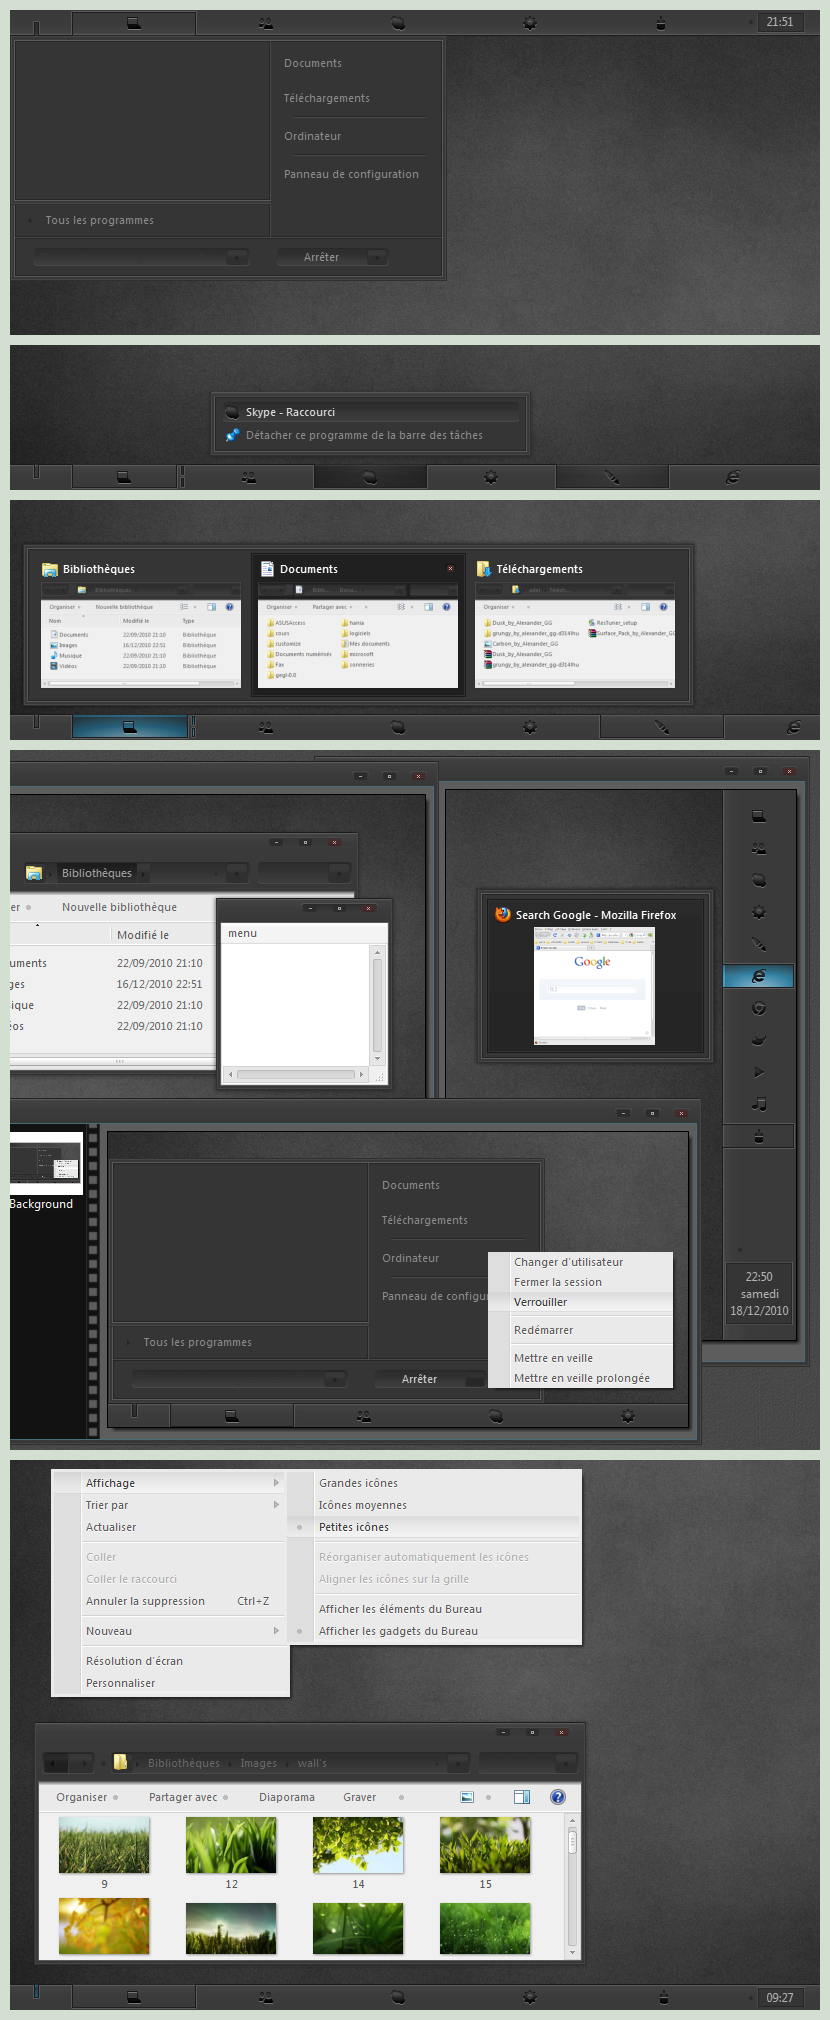This screenshot has width=830, height=2020.
Task: Click Graver in wall's explorer toolbar
Action: click(x=360, y=1797)
